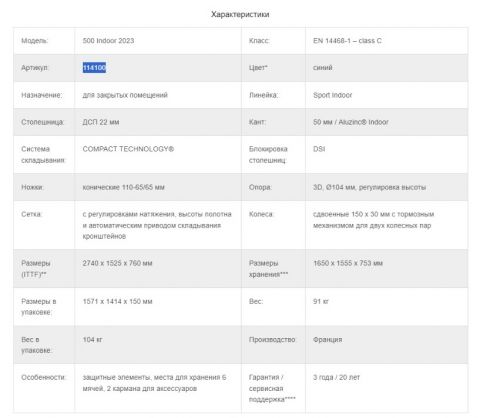Viewport: 480px width, 418px height.
Task: Click the highlighted article number 114100
Action: [x=94, y=68]
